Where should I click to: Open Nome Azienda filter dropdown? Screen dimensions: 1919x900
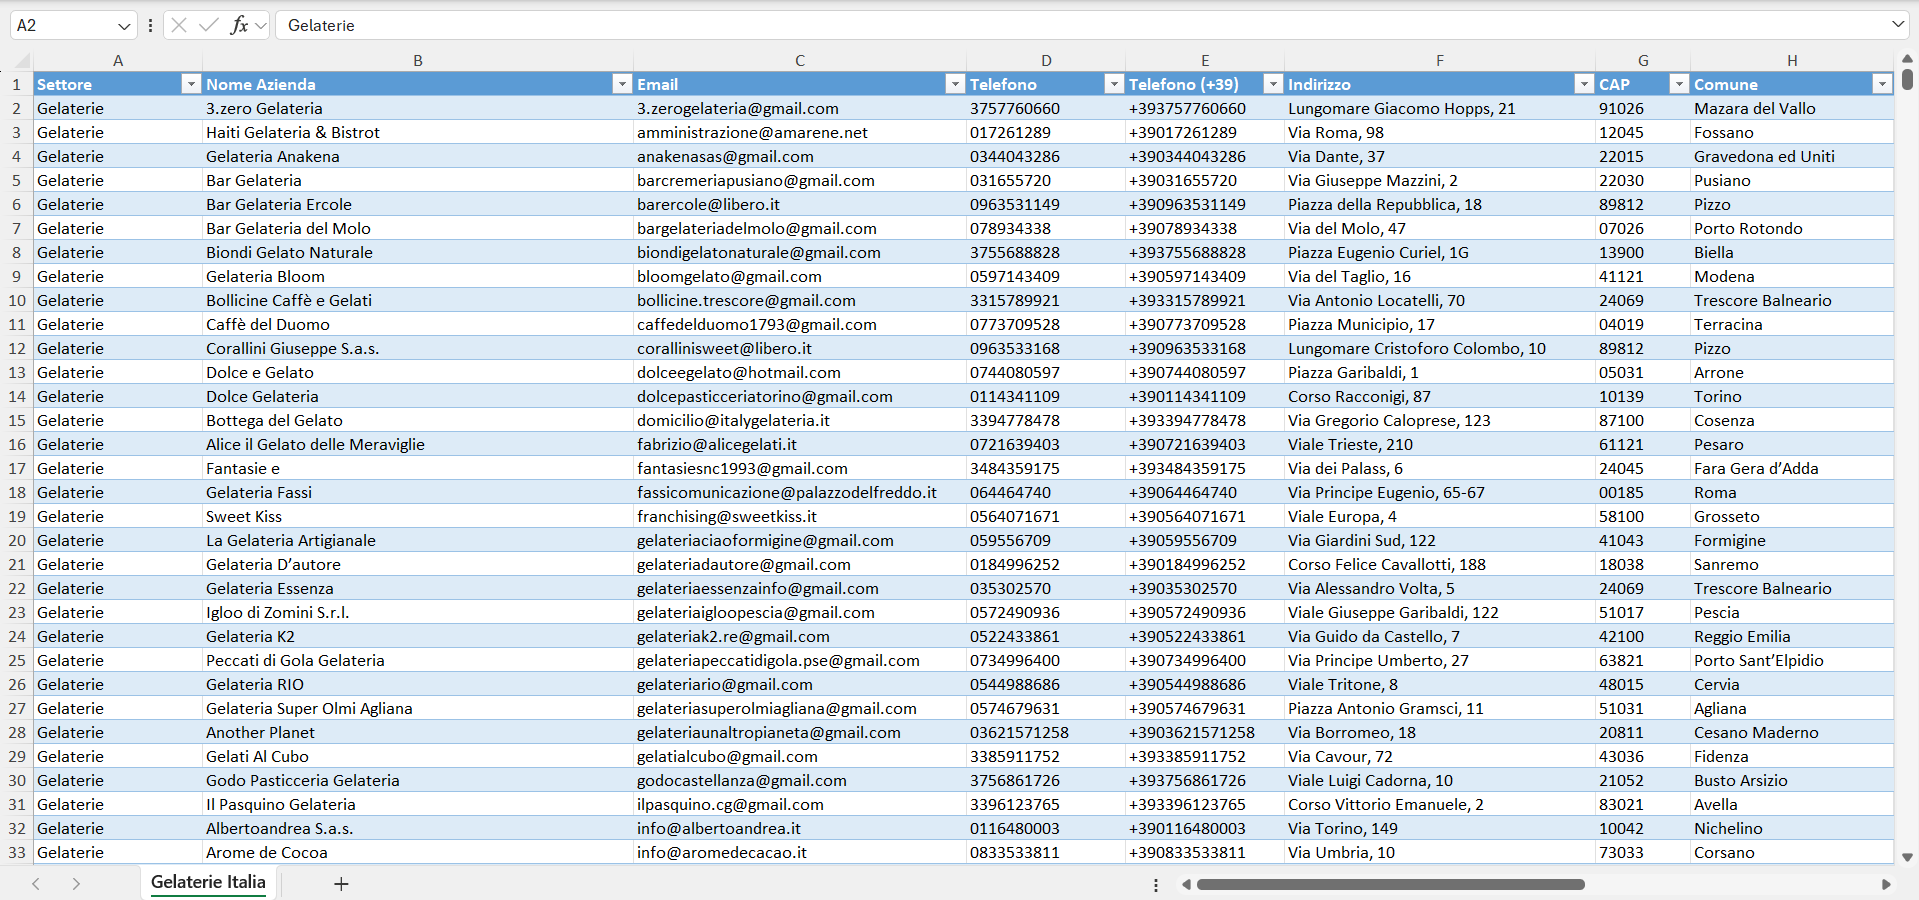622,84
